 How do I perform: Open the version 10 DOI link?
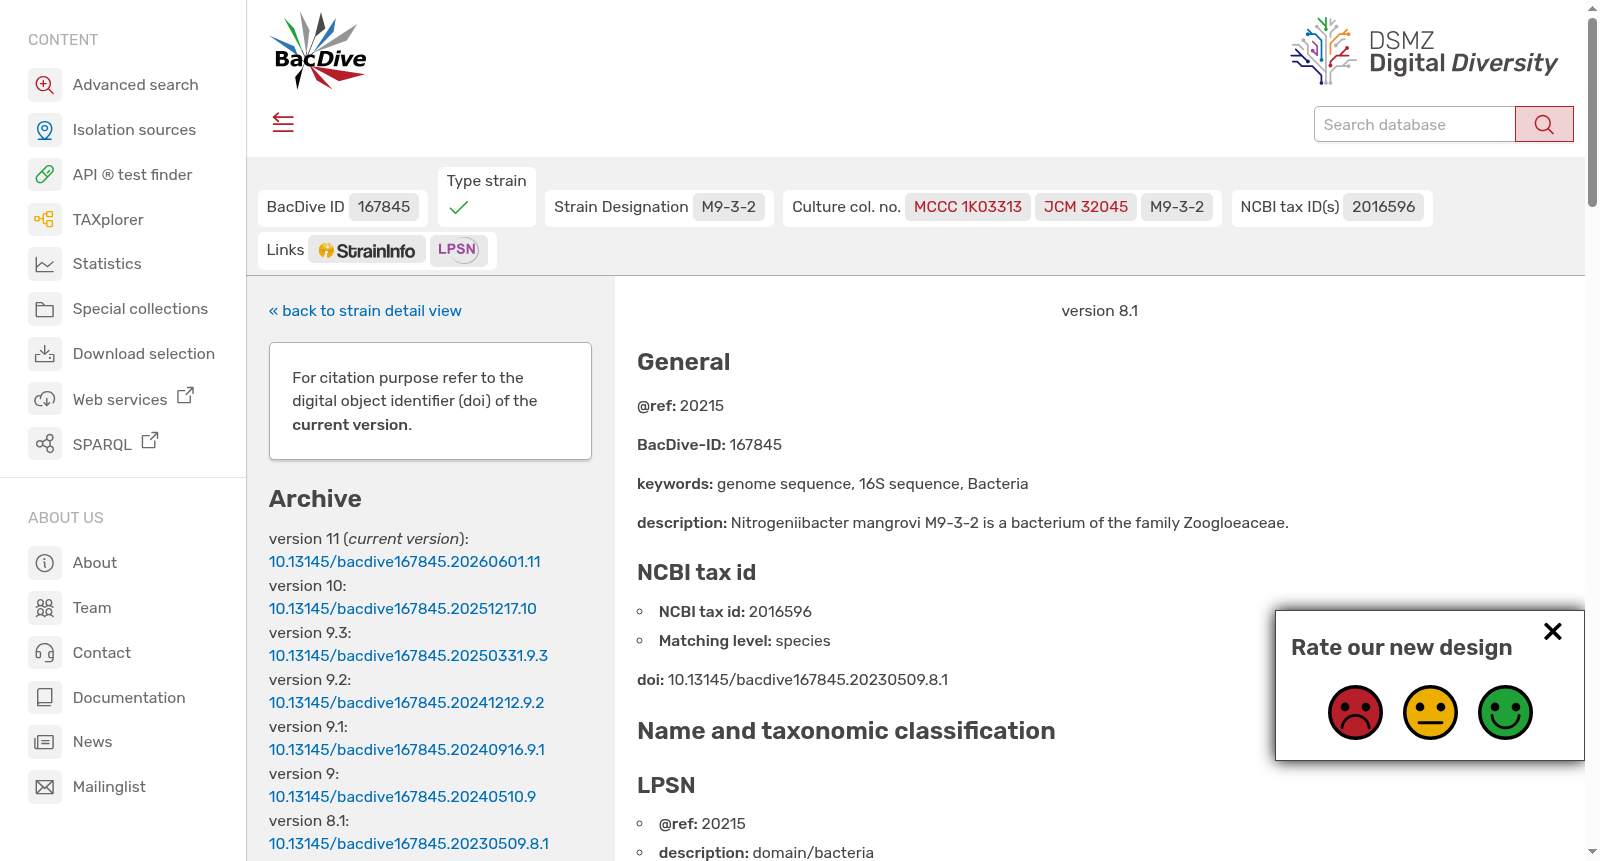pyautogui.click(x=403, y=609)
